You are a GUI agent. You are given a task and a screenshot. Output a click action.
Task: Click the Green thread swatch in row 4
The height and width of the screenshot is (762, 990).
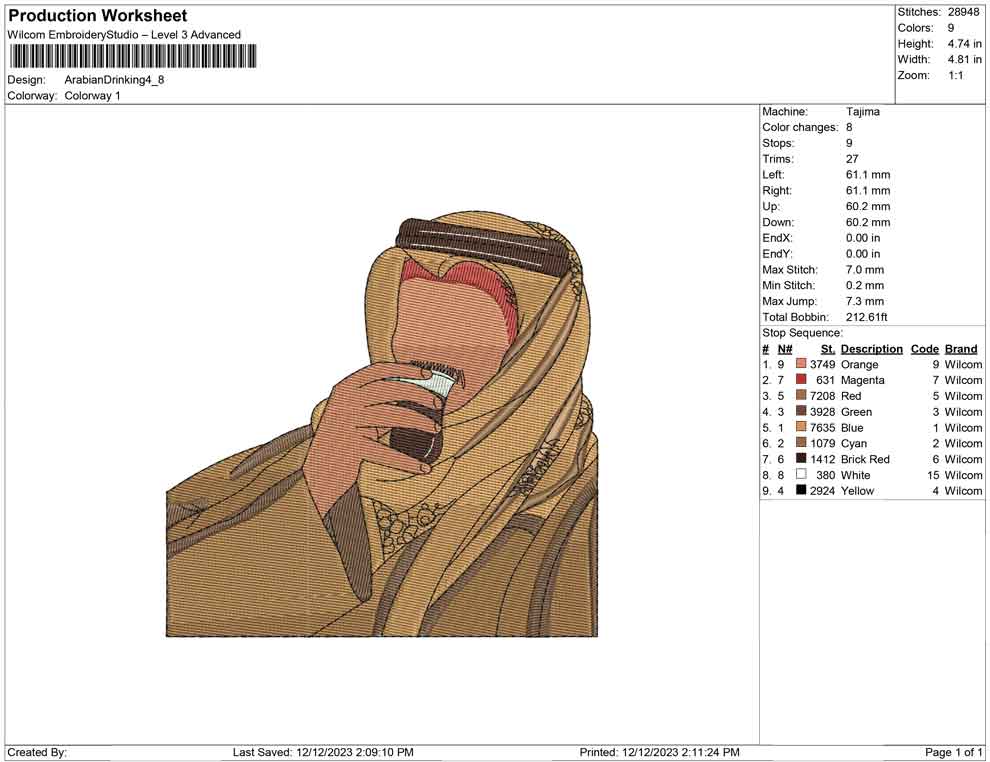pyautogui.click(x=801, y=411)
